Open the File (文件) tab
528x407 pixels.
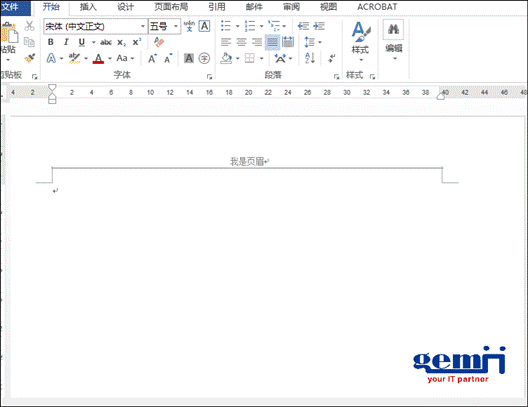[15, 7]
